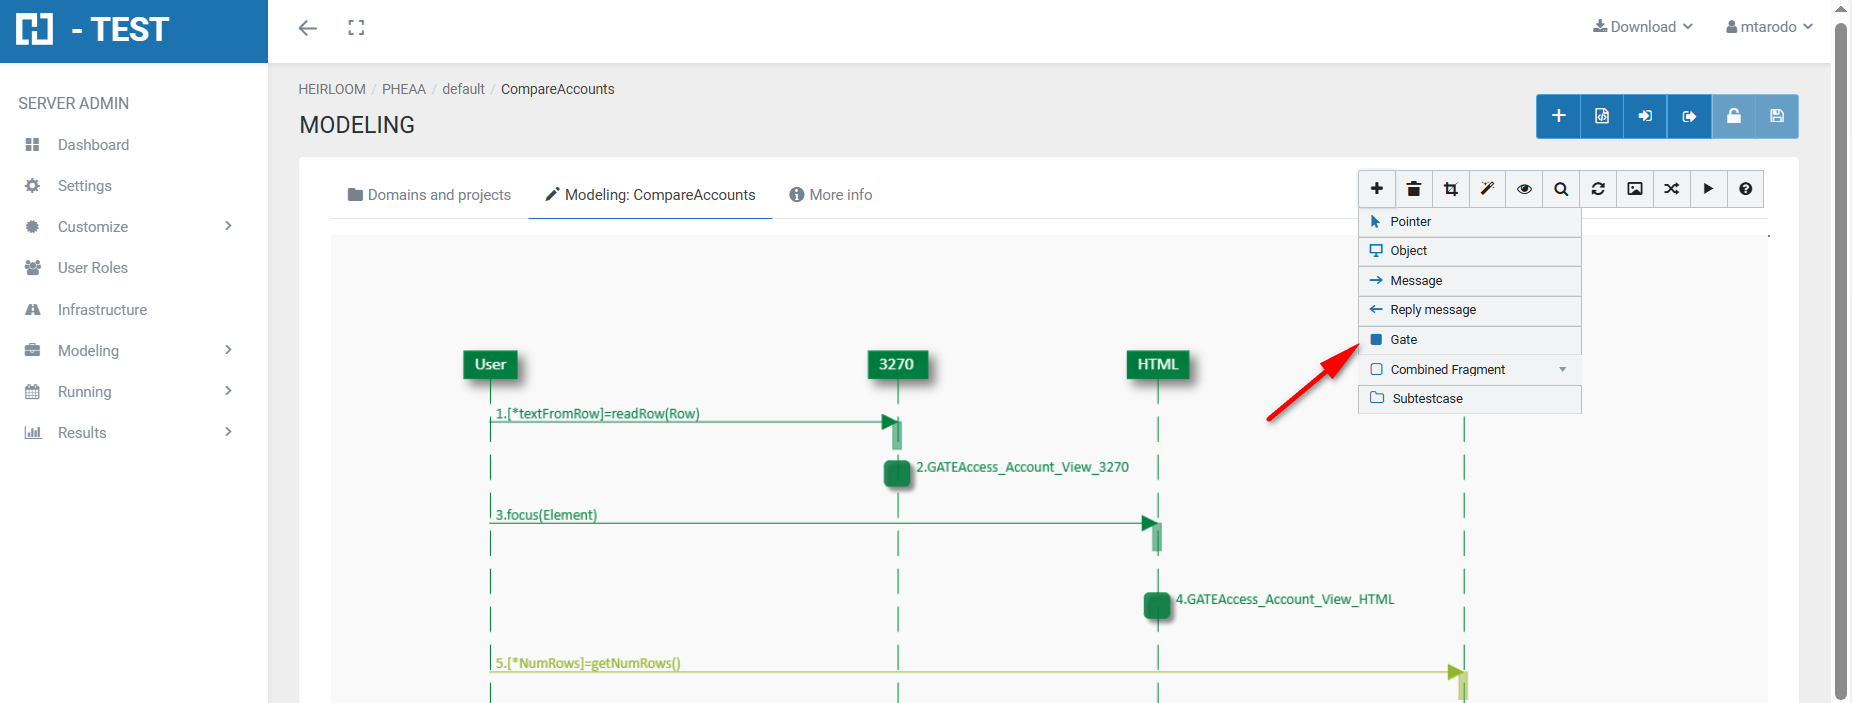Toggle the eye visibility icon in toolbar
Viewport: 1852px width, 703px height.
pos(1524,189)
